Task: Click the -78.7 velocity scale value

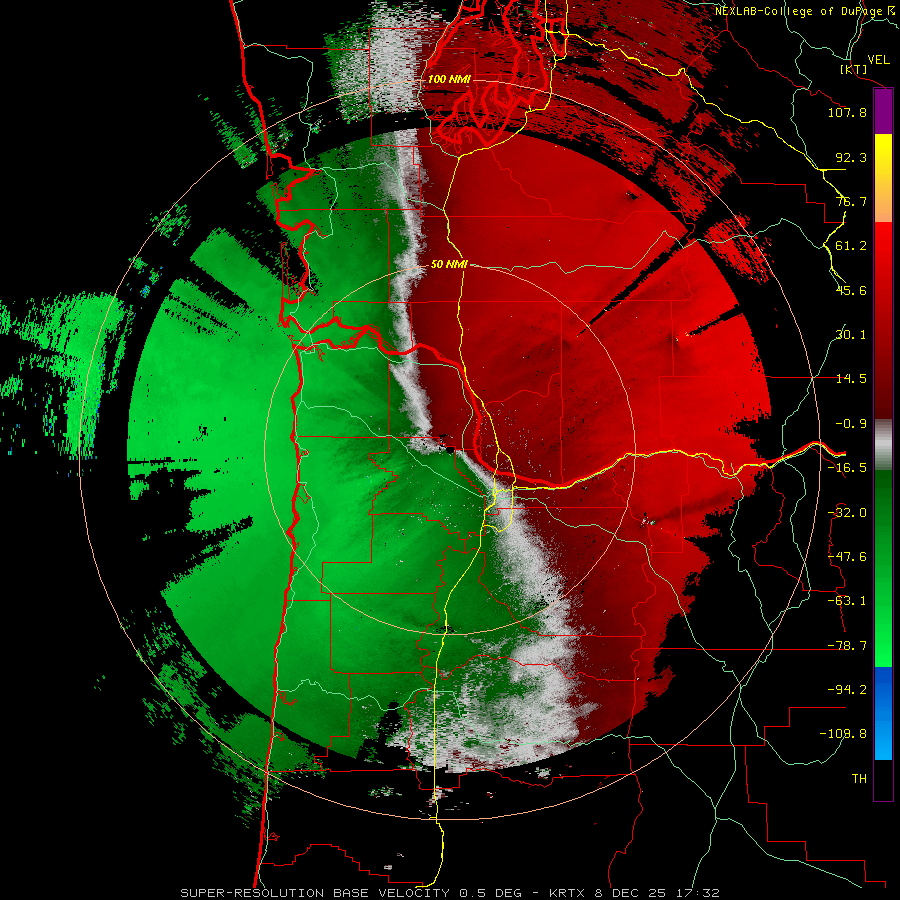Action: pos(847,646)
